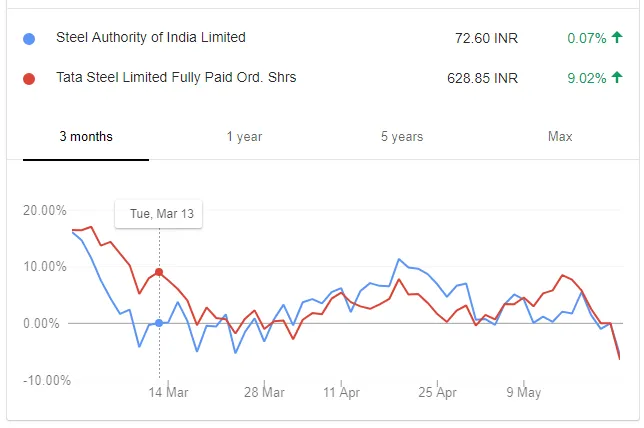
Task: Click the 25 Apr date label
Action: point(437,393)
